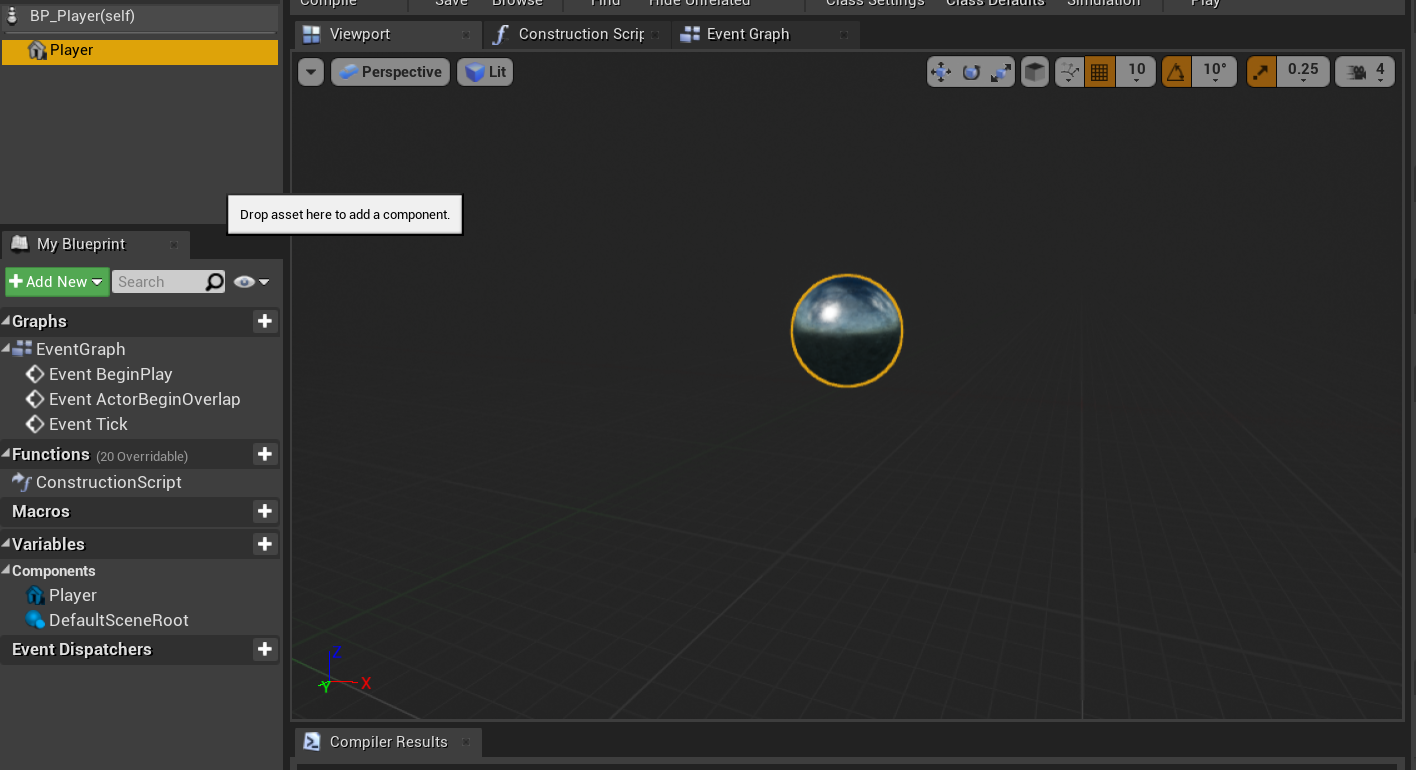Viewport: 1416px width, 770px height.
Task: Collapse the EventGraph tree node
Action: [6, 349]
